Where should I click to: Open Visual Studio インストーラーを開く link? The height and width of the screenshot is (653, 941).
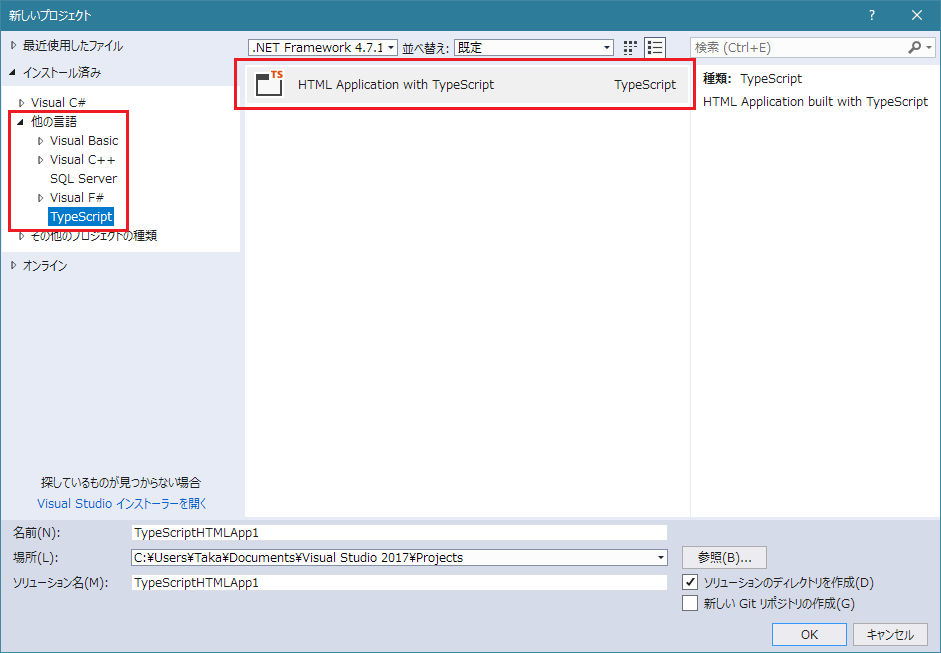122,504
